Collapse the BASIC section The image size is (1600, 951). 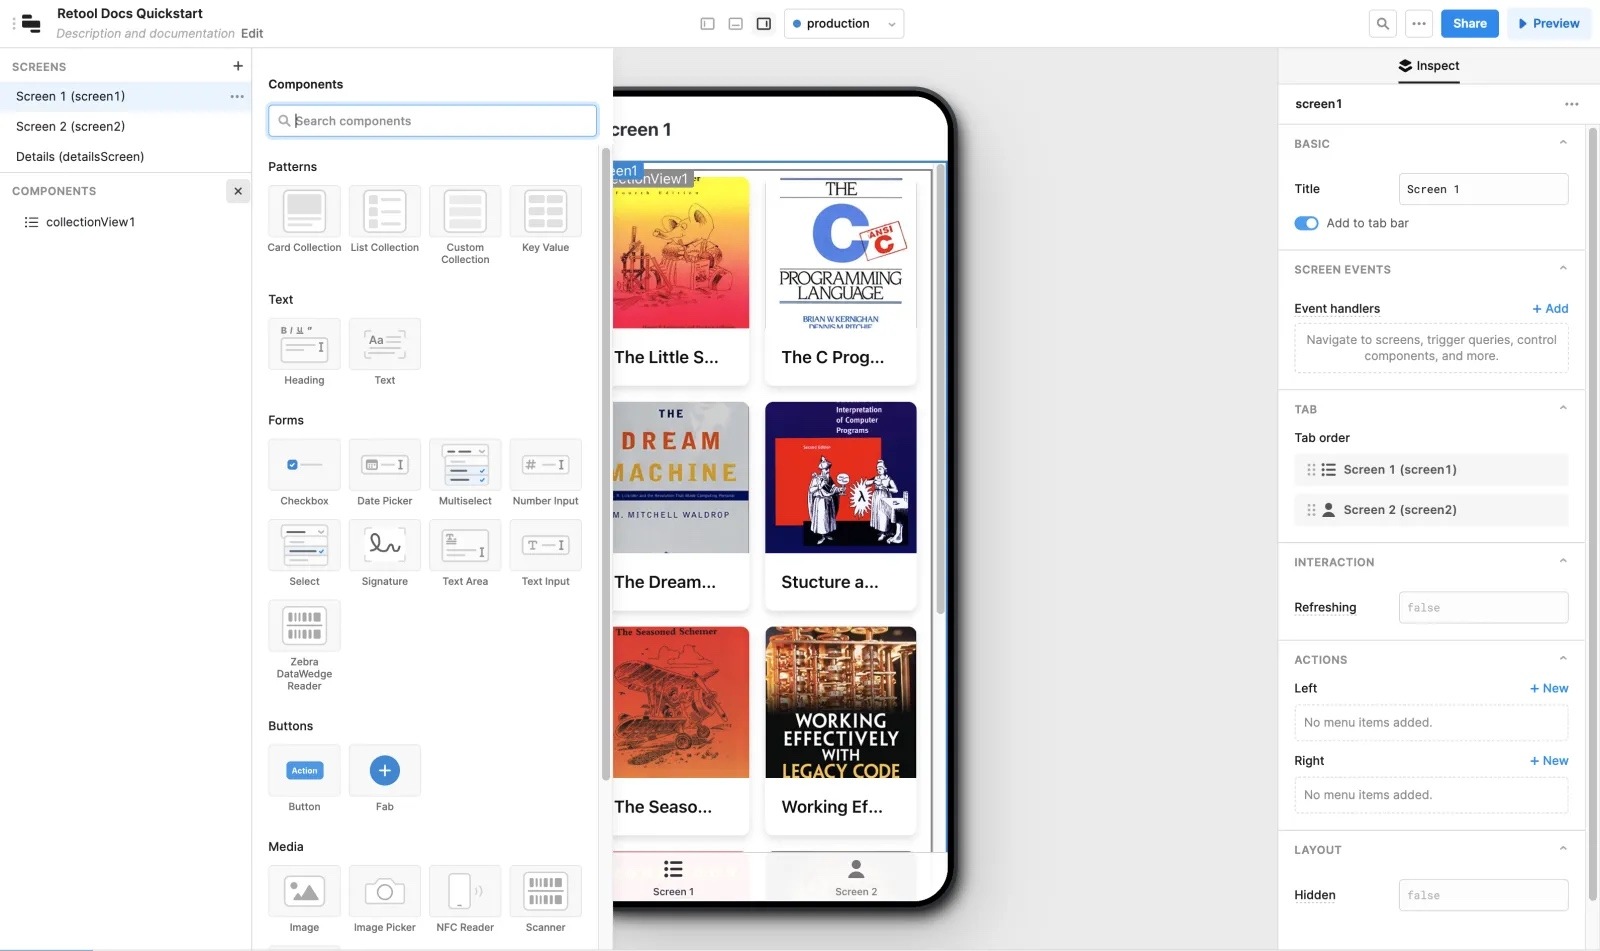(1562, 143)
